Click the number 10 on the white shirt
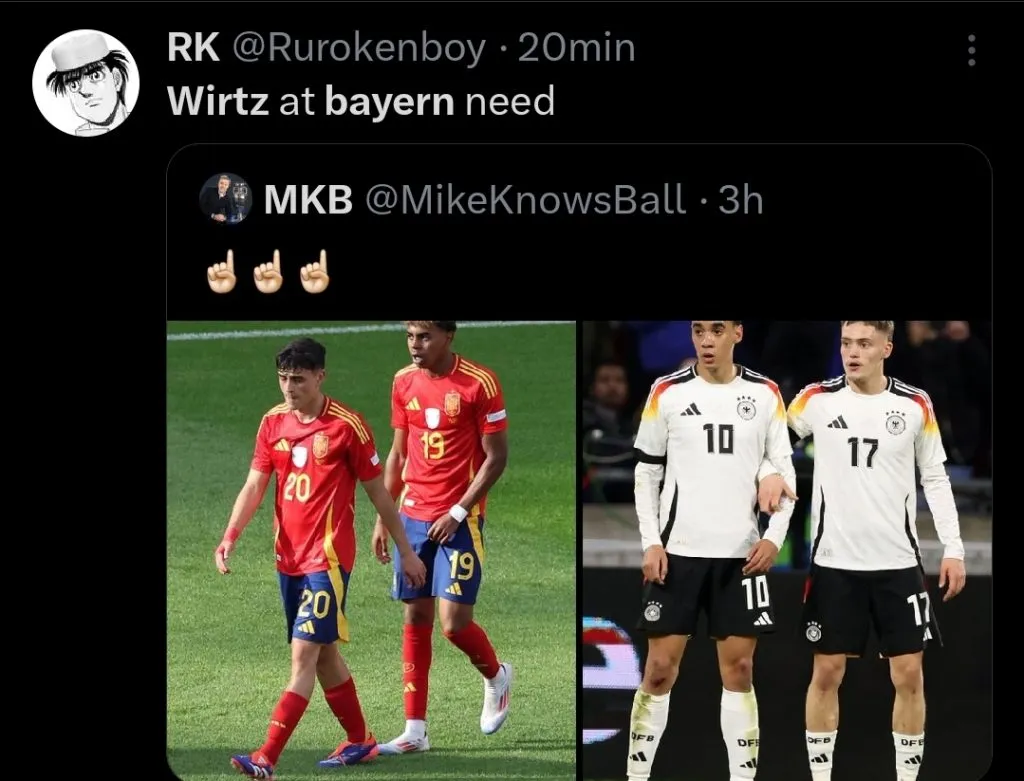This screenshot has width=1024, height=781. 718,438
